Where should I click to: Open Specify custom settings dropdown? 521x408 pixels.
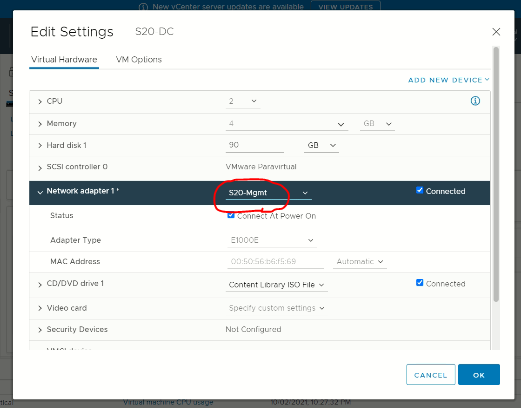[277, 308]
